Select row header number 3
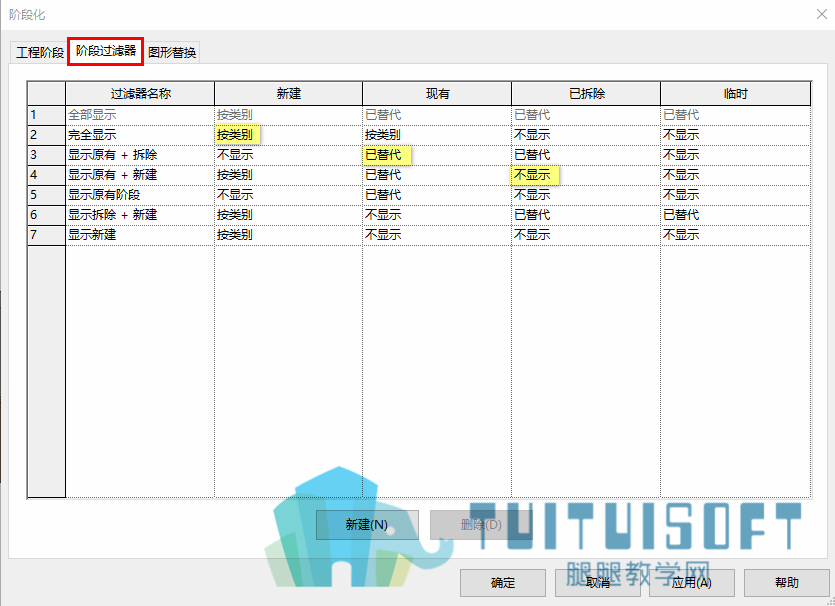 (46, 155)
